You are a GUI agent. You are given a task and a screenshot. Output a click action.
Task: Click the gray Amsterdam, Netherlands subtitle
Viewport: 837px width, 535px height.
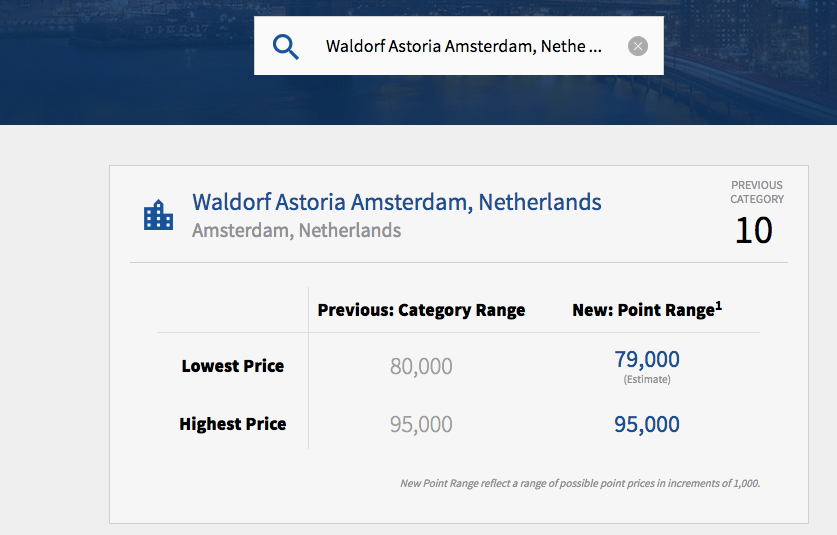coord(296,231)
